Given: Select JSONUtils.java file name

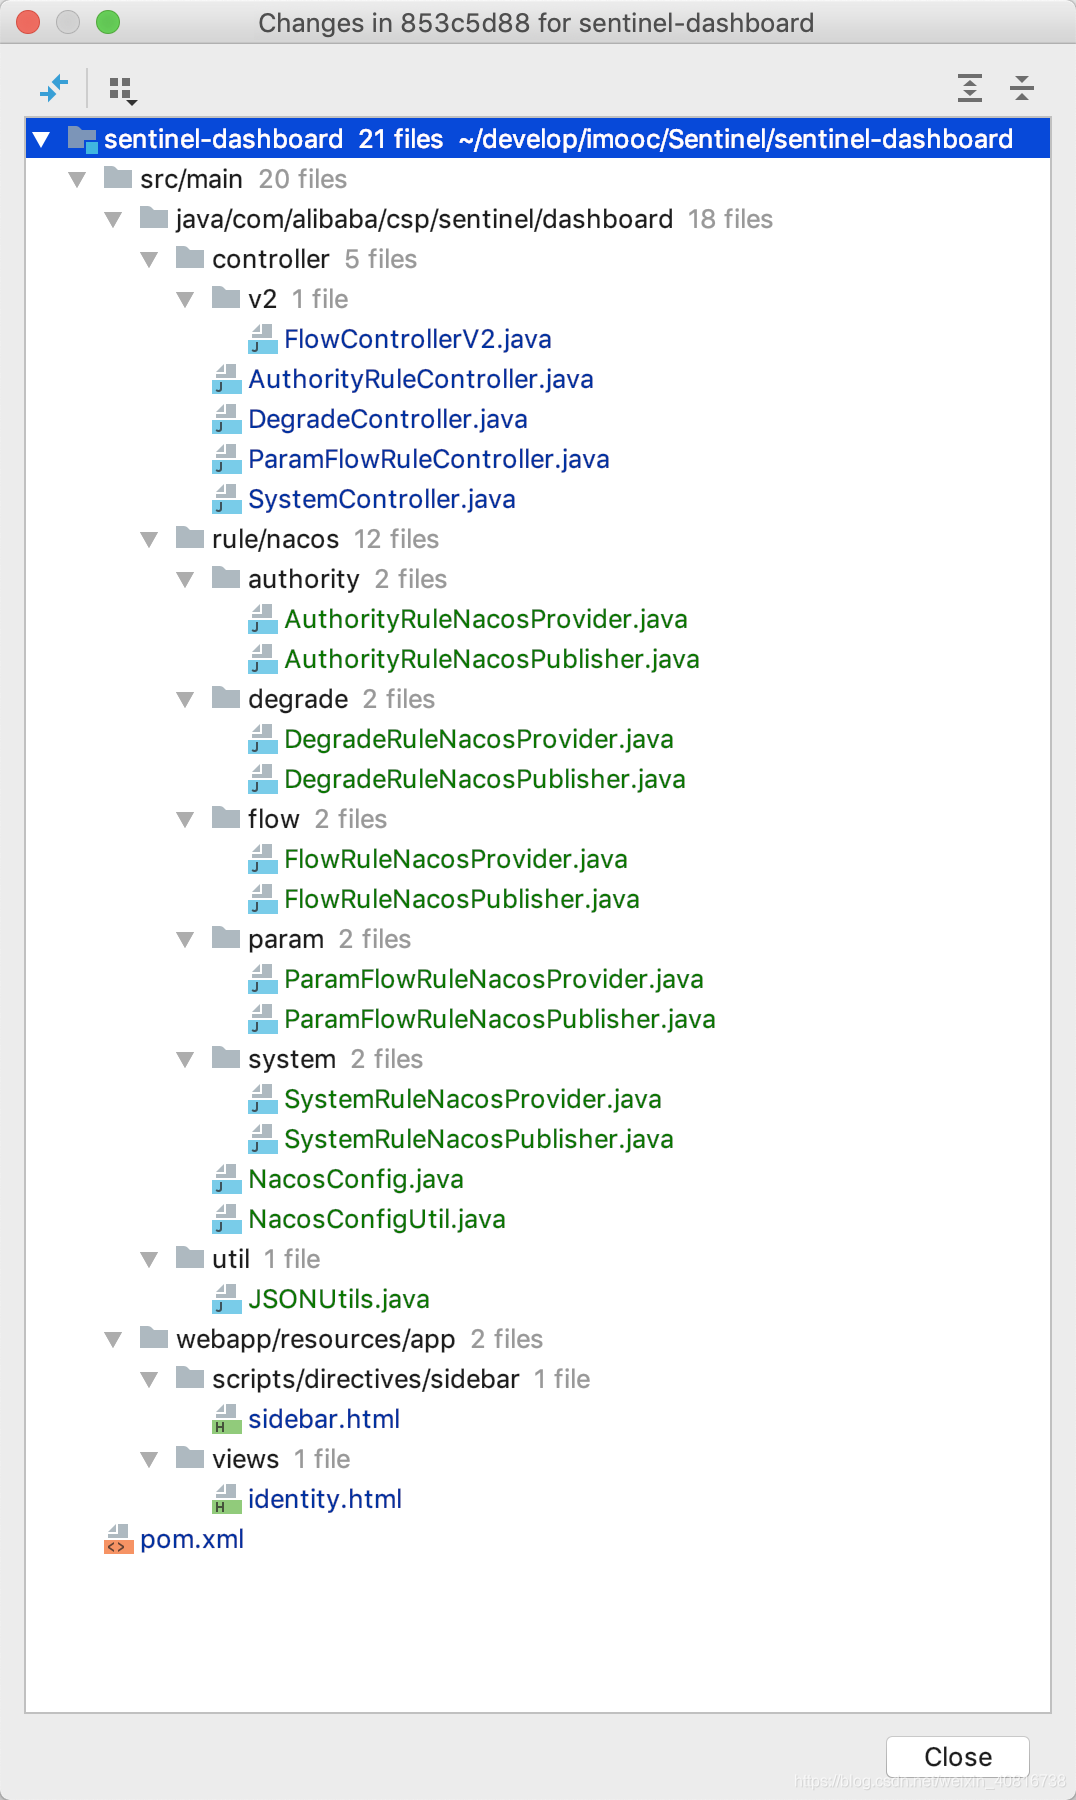Looking at the screenshot, I should pos(339,1299).
